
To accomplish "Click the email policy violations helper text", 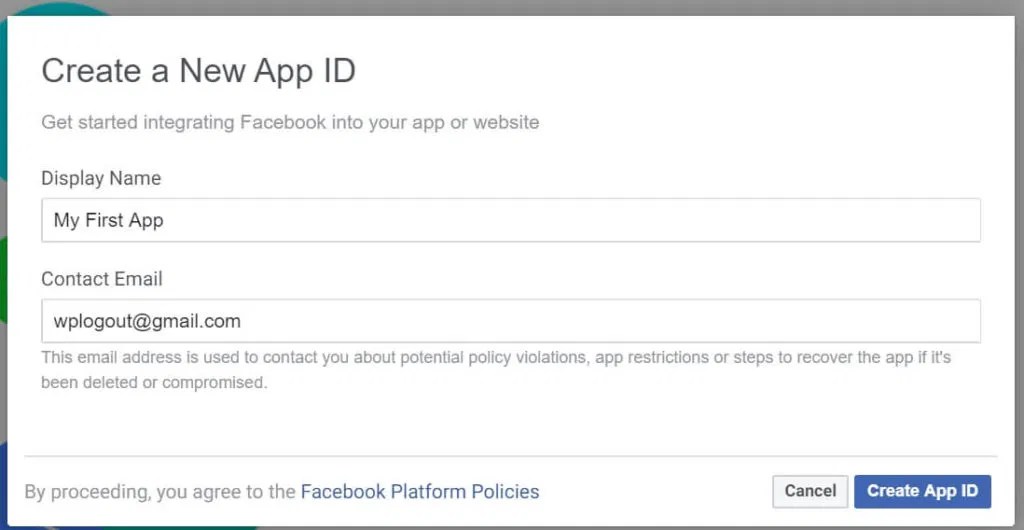I will 496,369.
